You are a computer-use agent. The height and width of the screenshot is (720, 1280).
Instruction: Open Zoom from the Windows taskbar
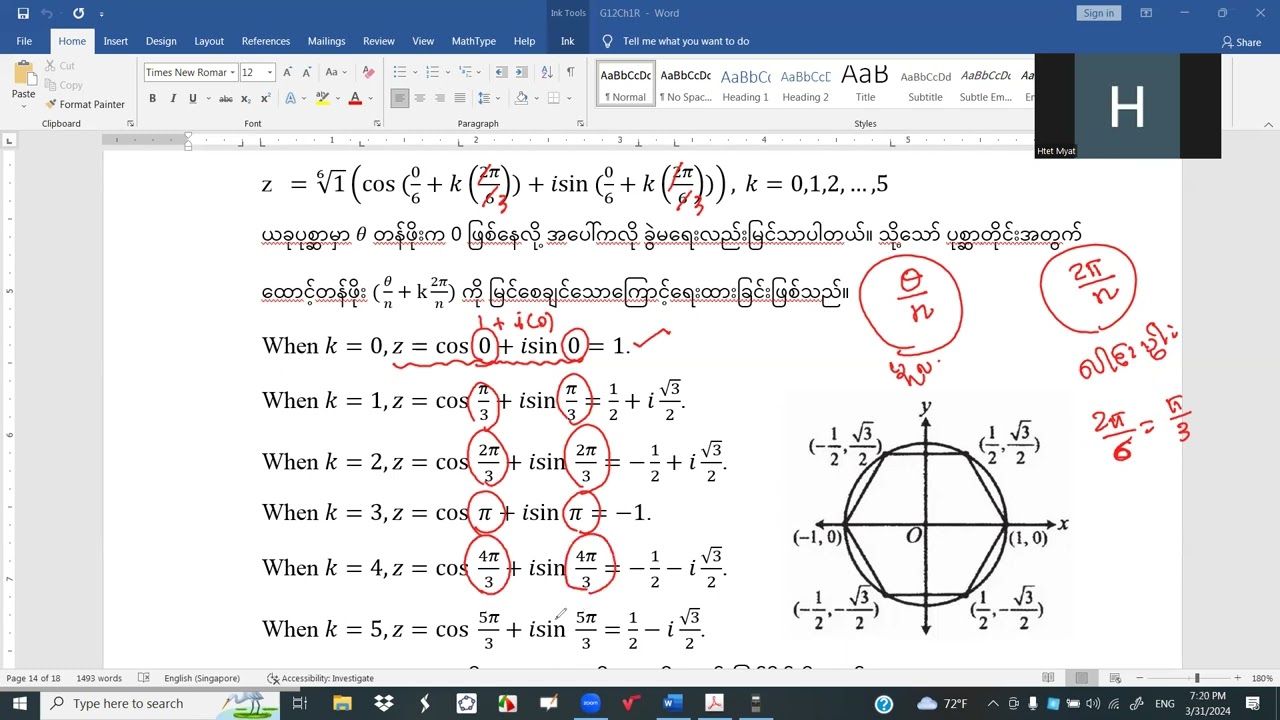coord(590,704)
